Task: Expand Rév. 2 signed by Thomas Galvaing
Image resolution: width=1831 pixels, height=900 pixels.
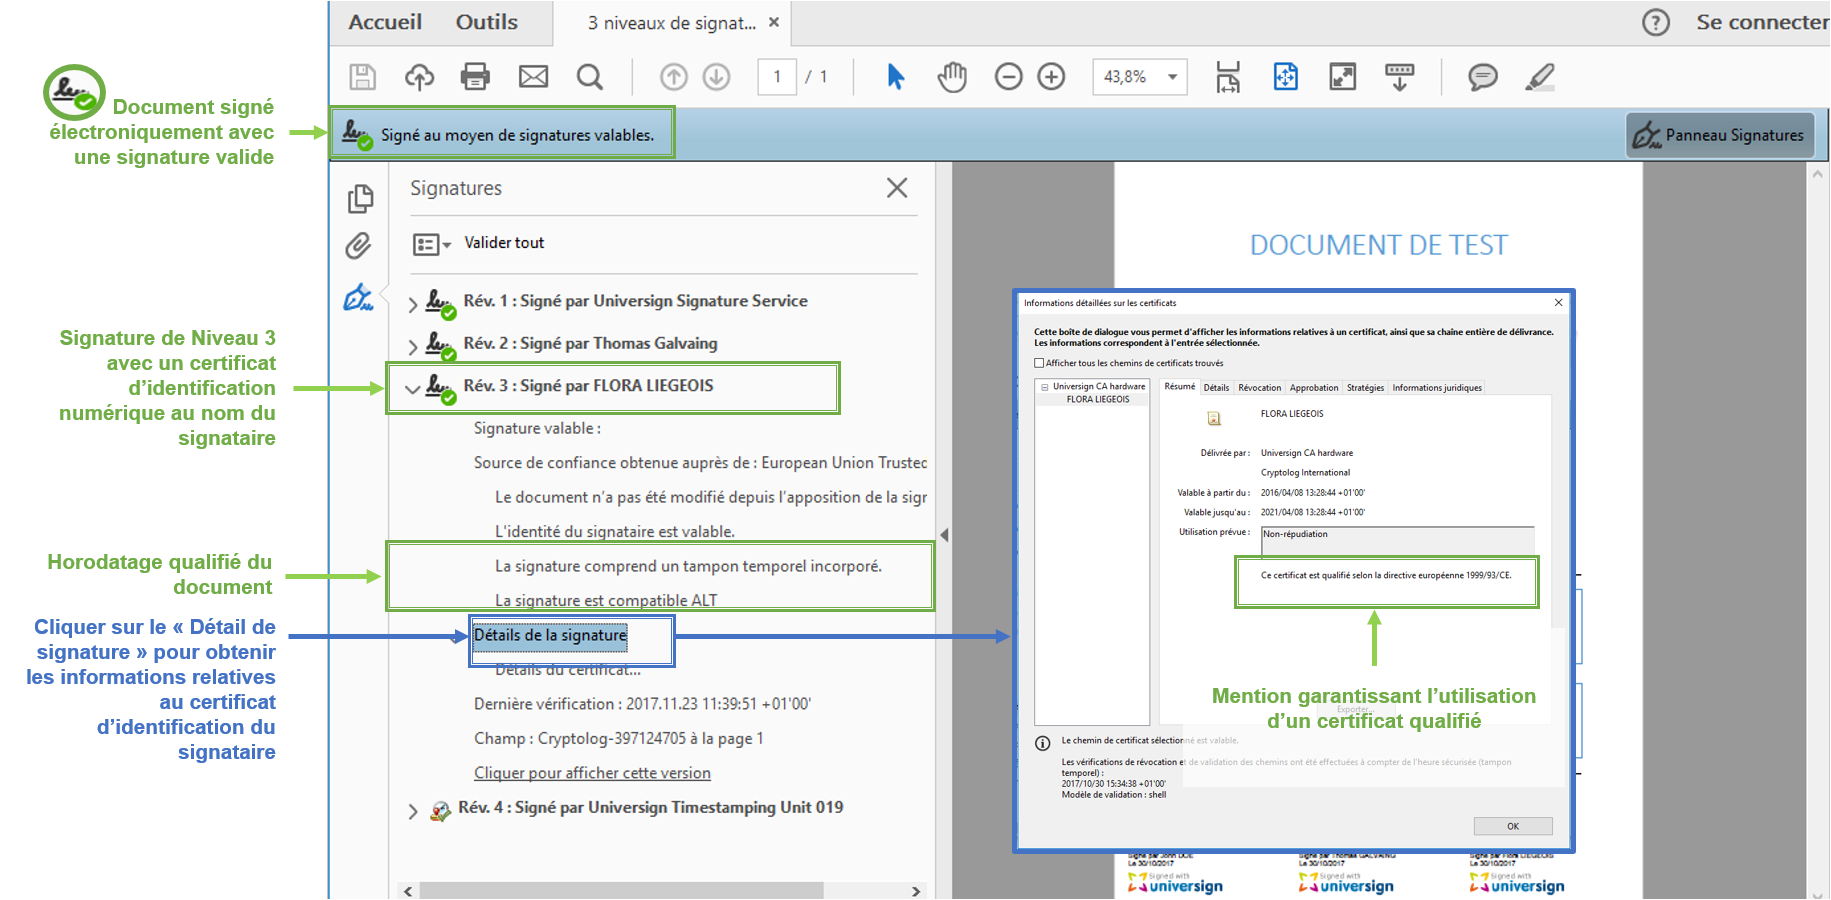Action: tap(413, 346)
